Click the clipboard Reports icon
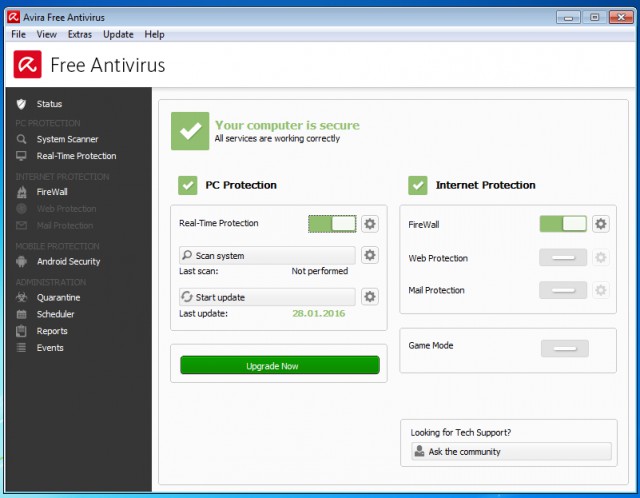Screen dimensions: 640x498 click(21, 331)
